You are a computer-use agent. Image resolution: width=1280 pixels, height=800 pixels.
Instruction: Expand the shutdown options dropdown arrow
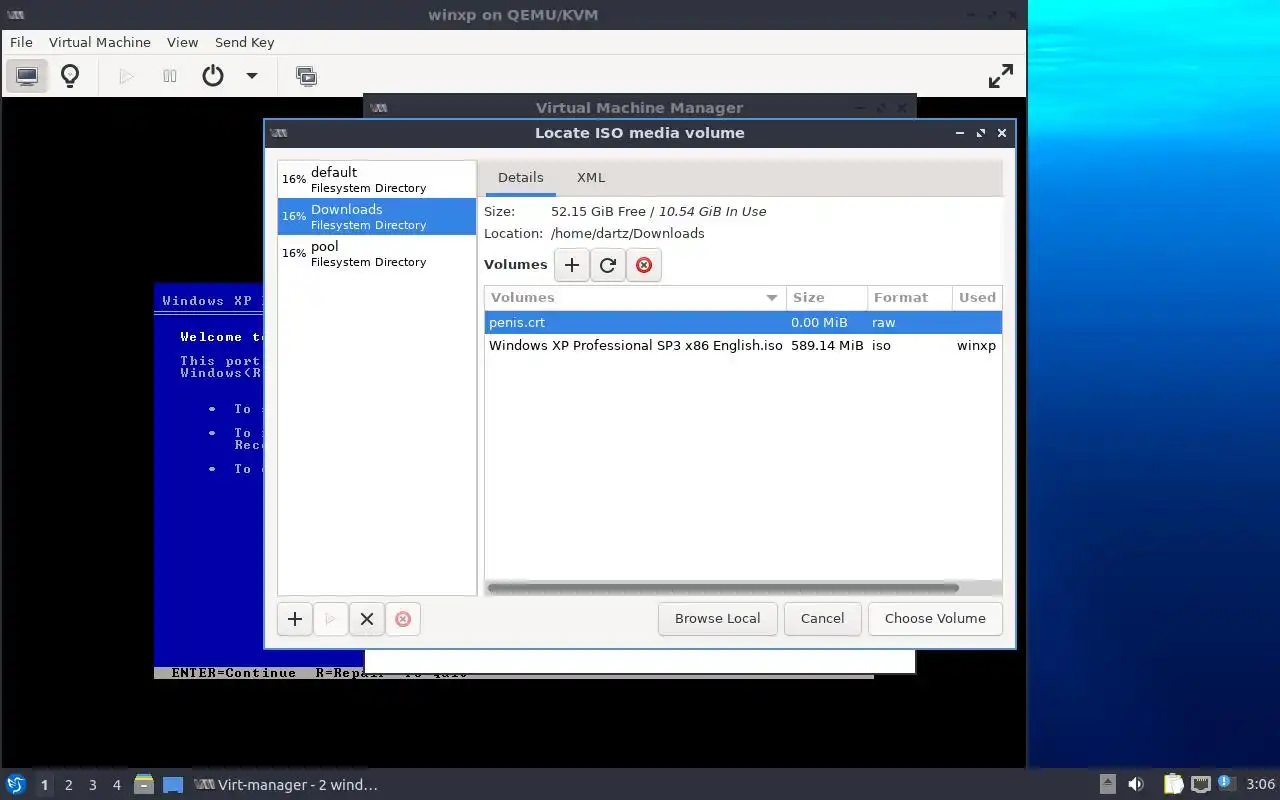252,76
